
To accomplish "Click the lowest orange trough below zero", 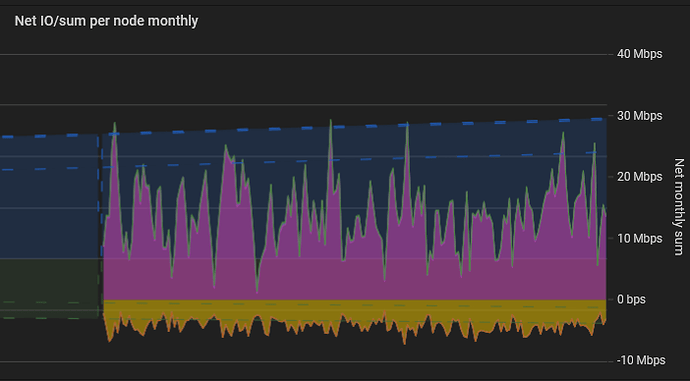I will coord(405,342).
